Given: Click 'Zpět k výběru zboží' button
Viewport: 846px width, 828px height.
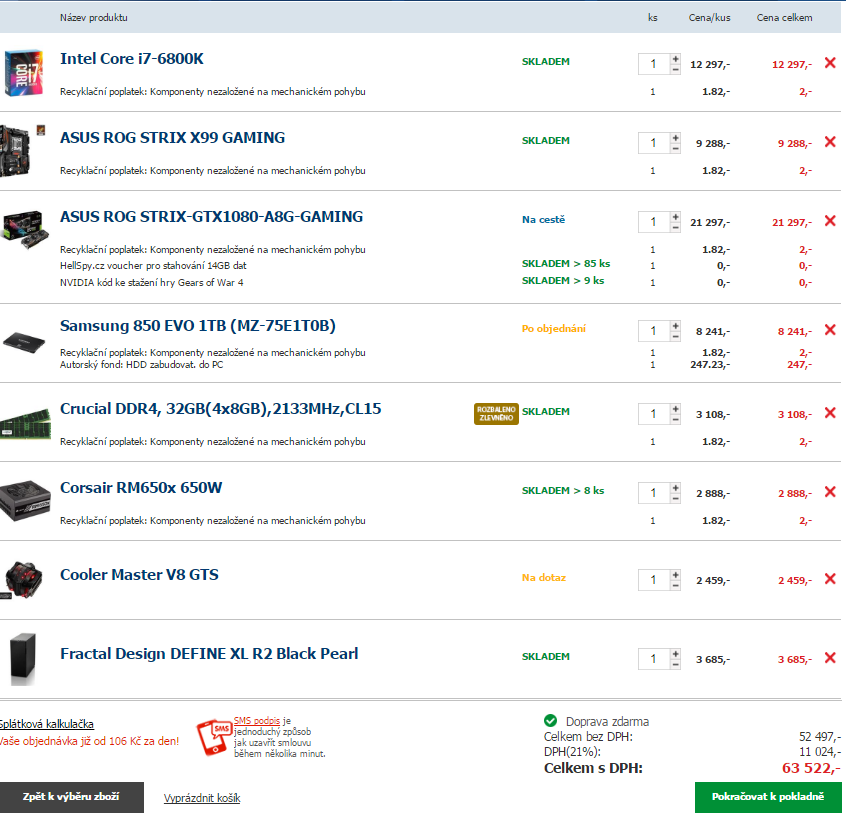Looking at the screenshot, I should click(72, 797).
